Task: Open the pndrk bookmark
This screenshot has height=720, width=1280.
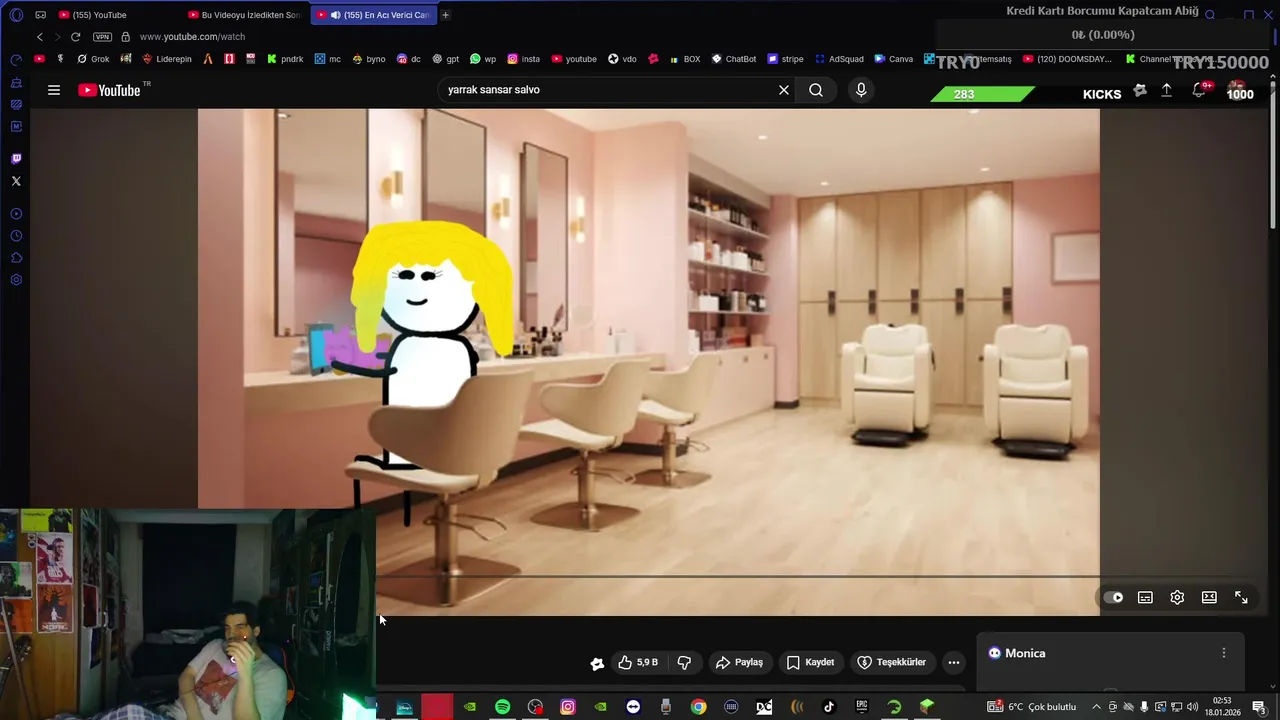Action: coord(285,59)
